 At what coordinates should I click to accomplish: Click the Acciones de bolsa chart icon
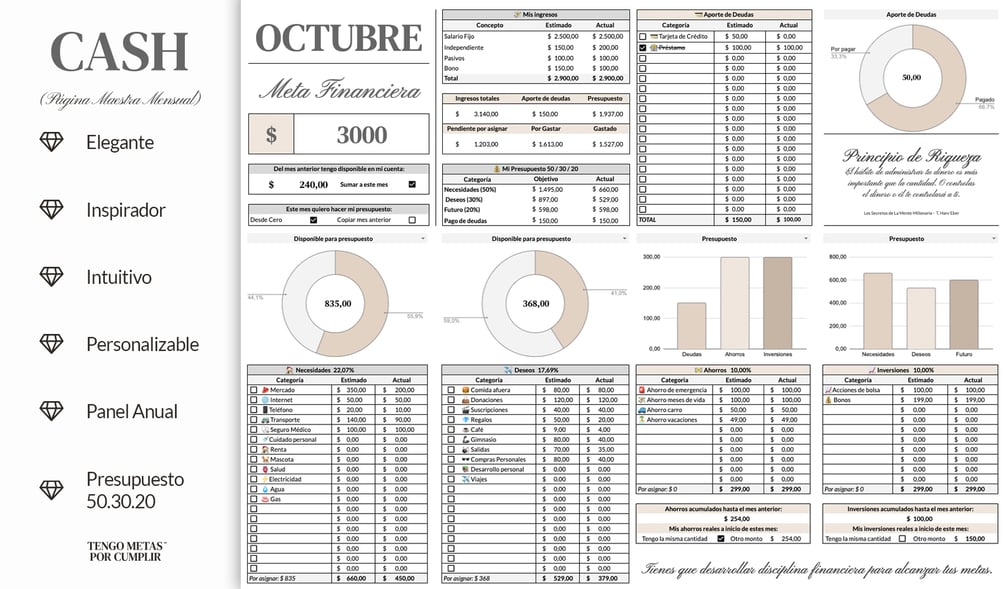click(x=828, y=390)
